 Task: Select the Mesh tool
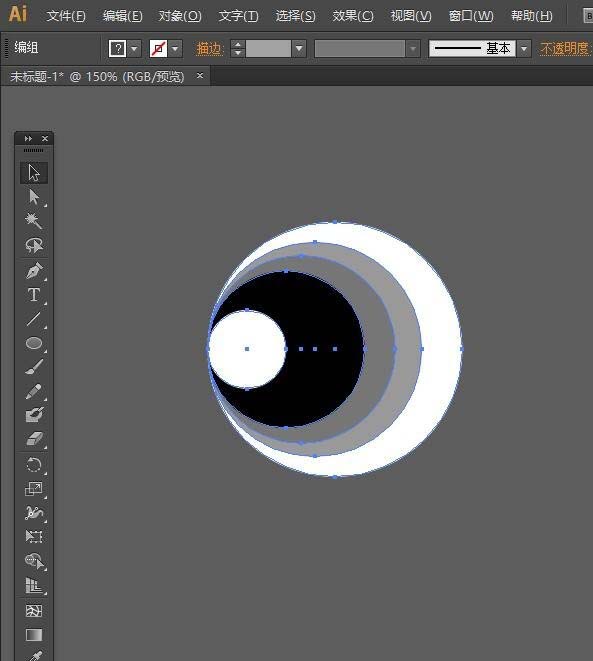34,610
